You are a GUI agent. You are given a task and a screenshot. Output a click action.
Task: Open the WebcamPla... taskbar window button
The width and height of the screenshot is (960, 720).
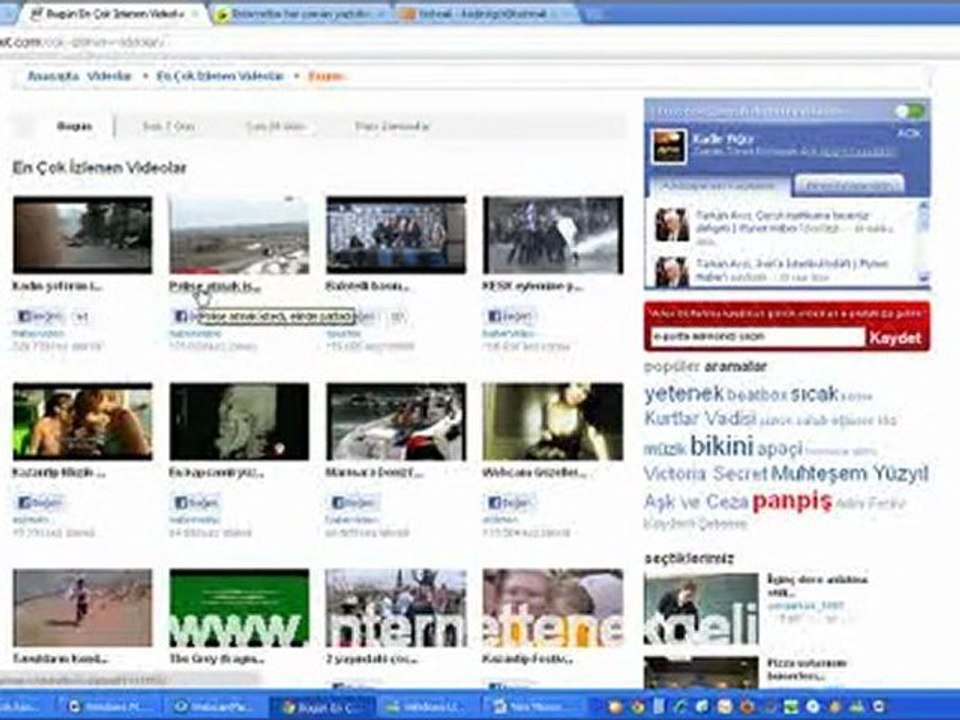(x=214, y=707)
